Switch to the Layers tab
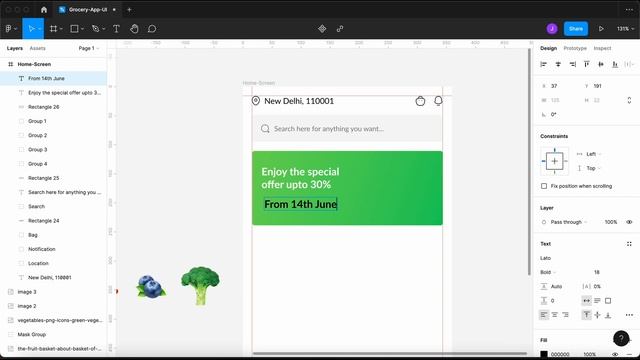Viewport: 640px width, 360px height. (15, 48)
